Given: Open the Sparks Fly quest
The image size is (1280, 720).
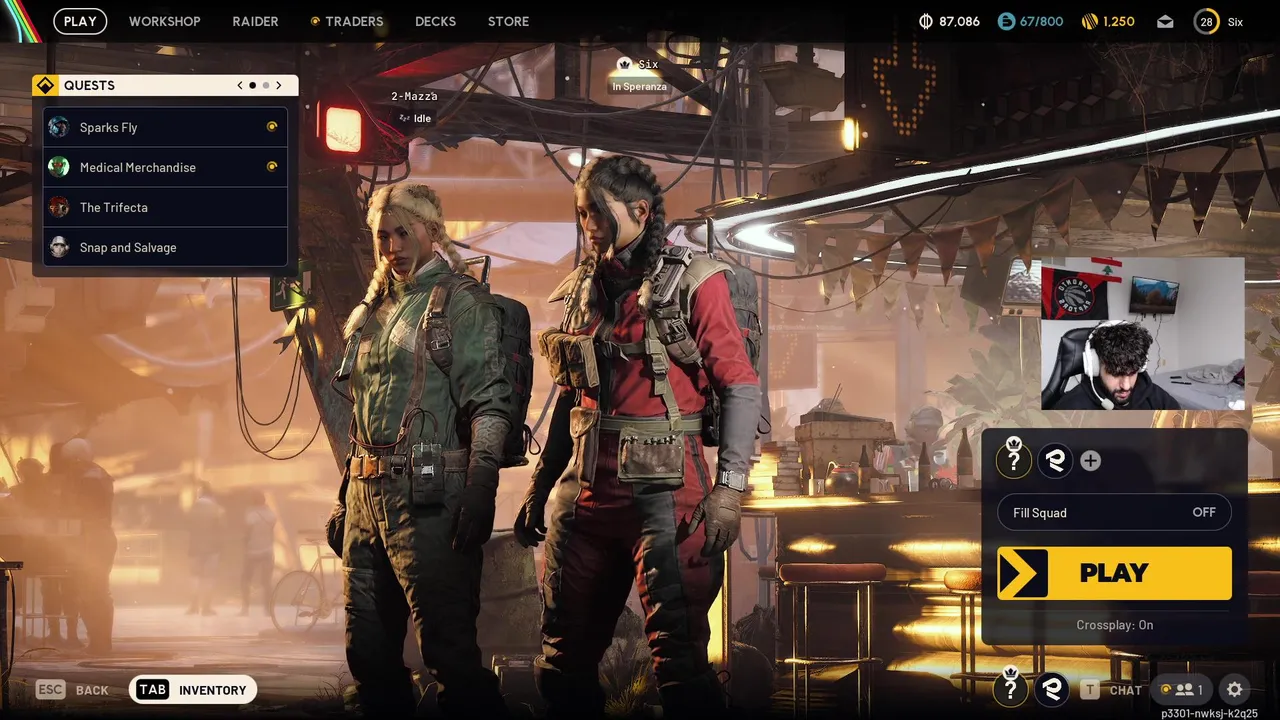Looking at the screenshot, I should click(x=165, y=127).
